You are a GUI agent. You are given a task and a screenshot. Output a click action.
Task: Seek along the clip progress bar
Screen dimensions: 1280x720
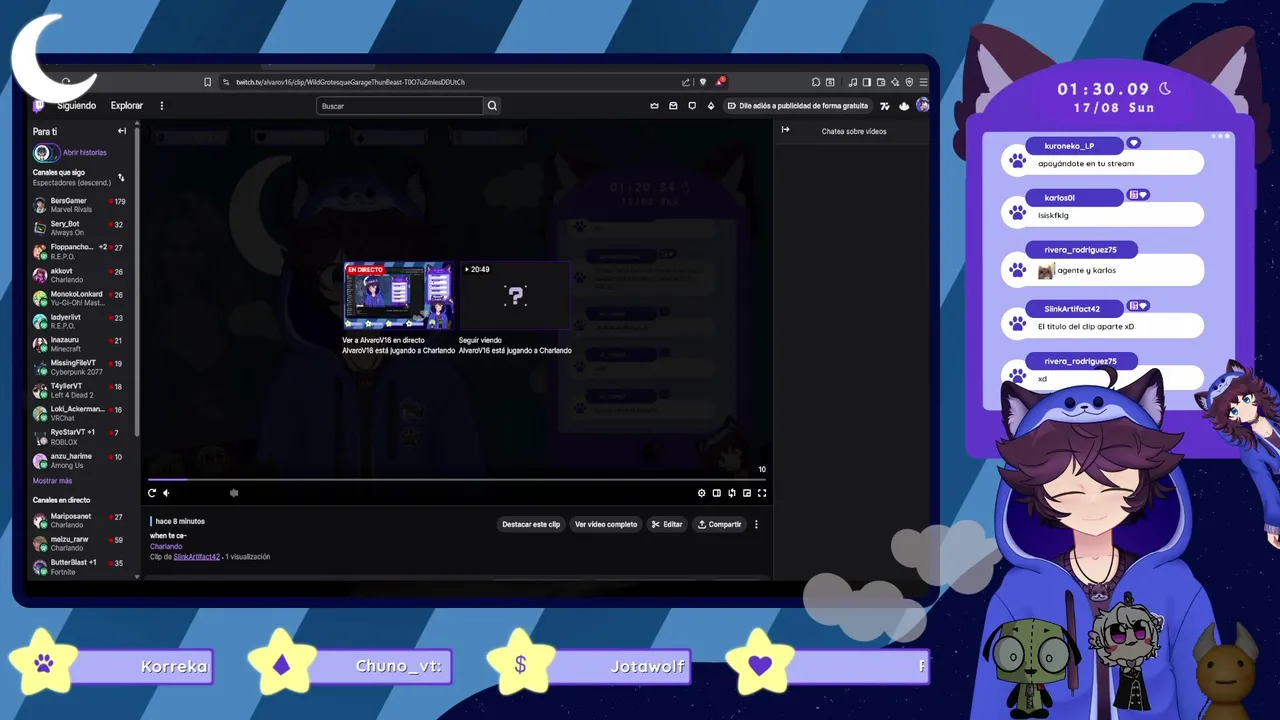pyautogui.click(x=457, y=480)
